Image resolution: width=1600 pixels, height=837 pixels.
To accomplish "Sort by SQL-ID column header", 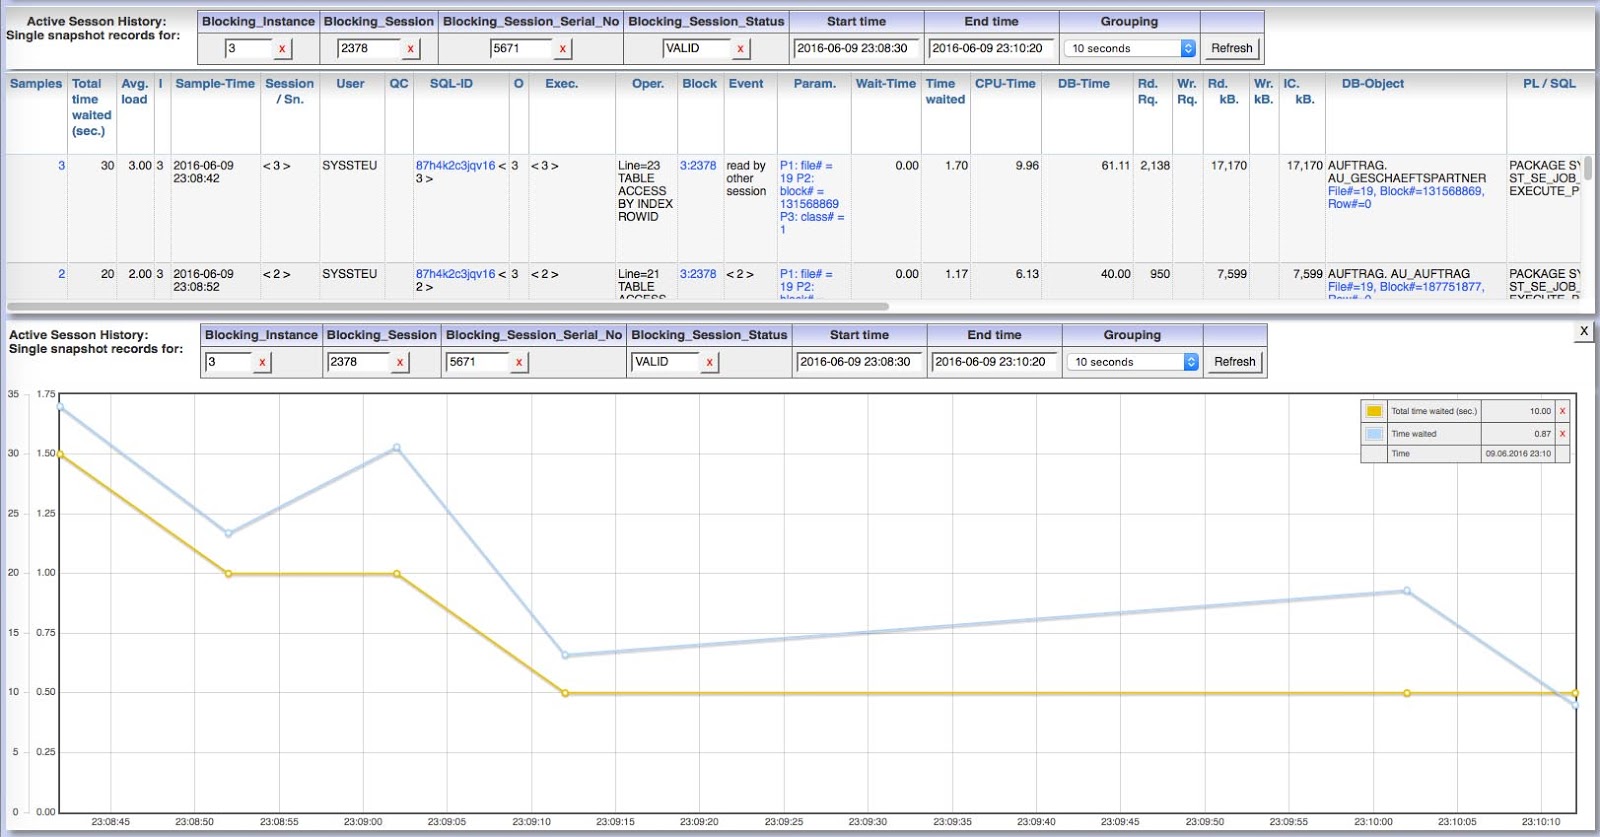I will tap(451, 84).
